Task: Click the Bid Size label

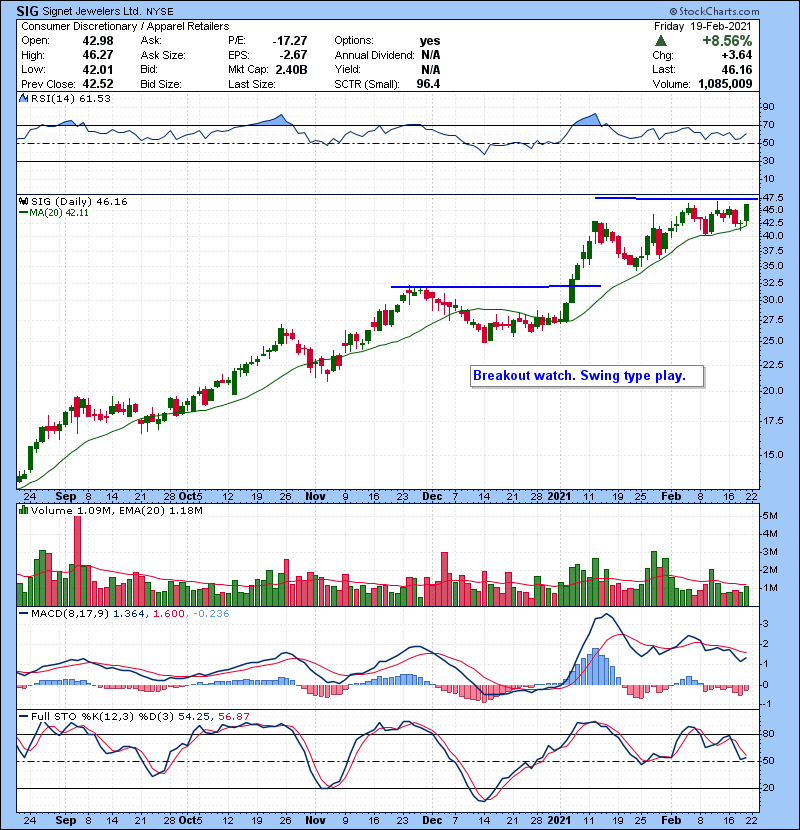Action: [x=161, y=84]
